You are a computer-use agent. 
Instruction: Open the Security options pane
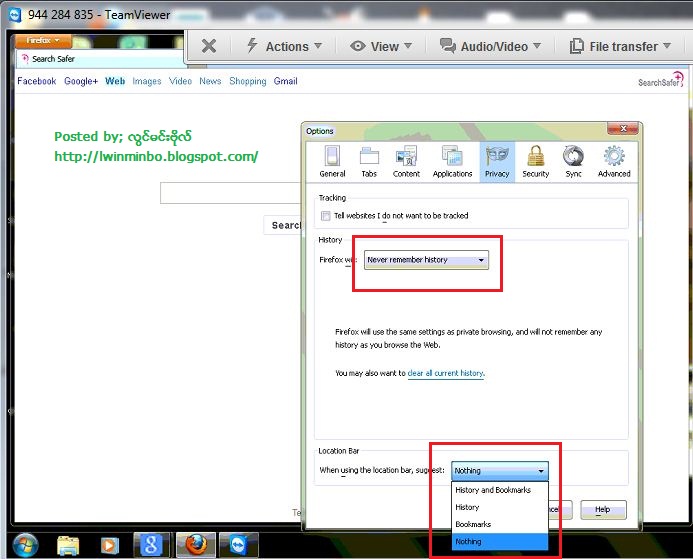pos(535,162)
